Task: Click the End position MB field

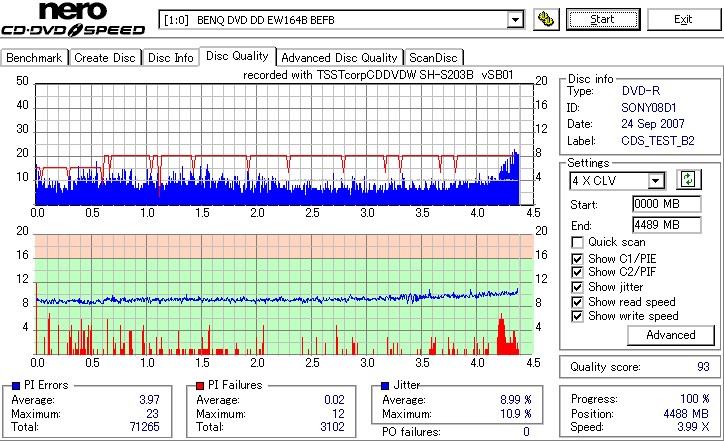Action: coord(666,225)
